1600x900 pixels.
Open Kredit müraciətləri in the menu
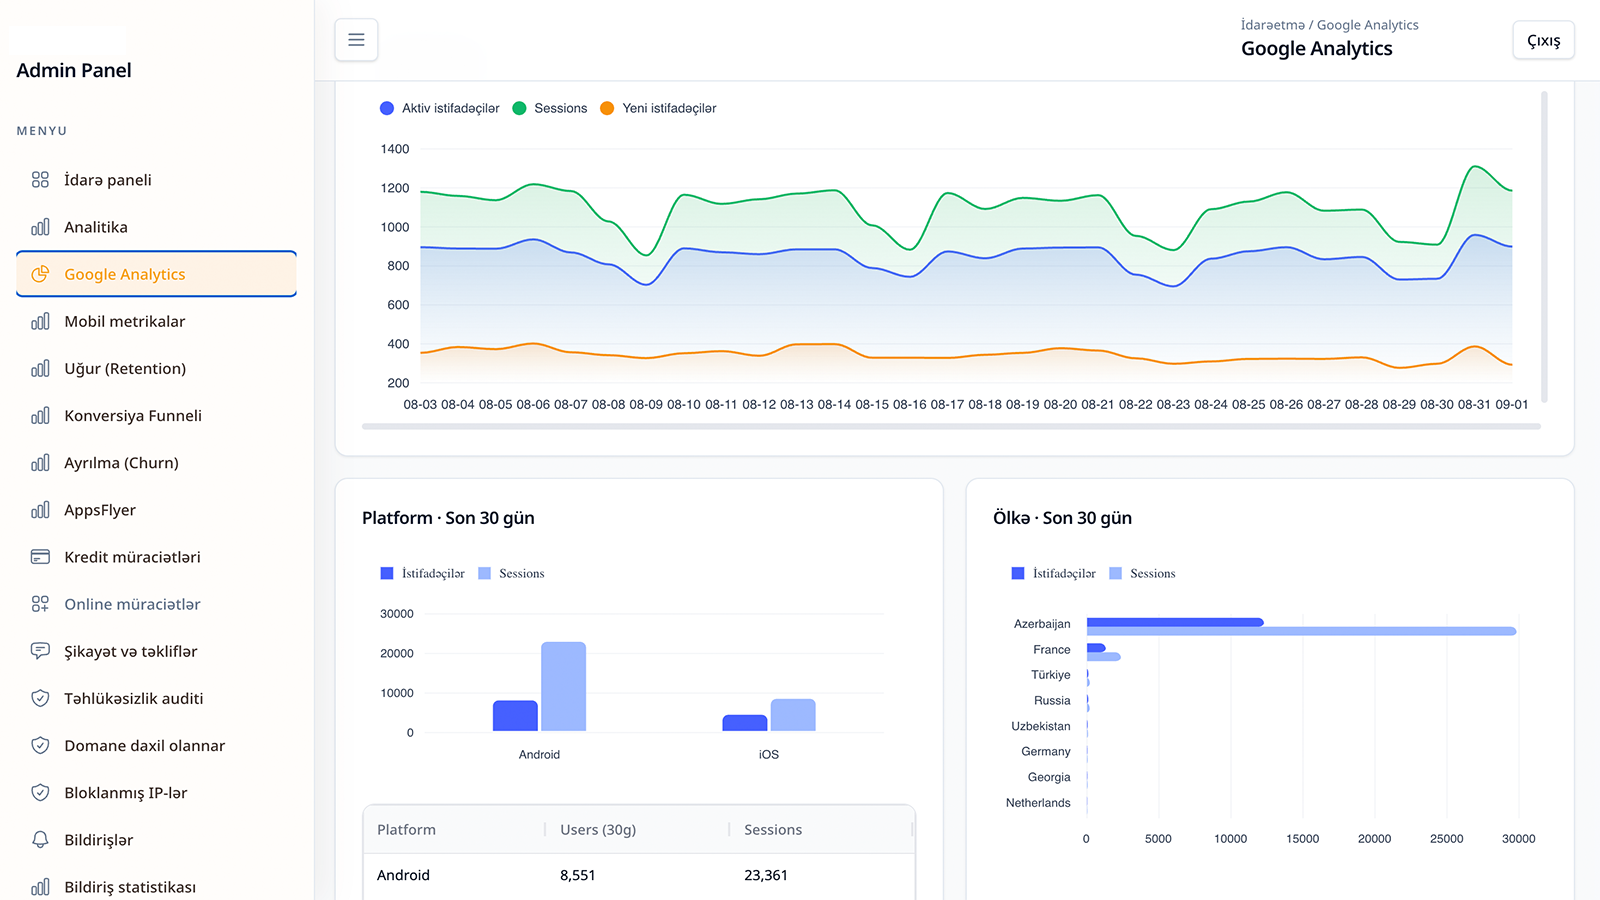point(157,557)
